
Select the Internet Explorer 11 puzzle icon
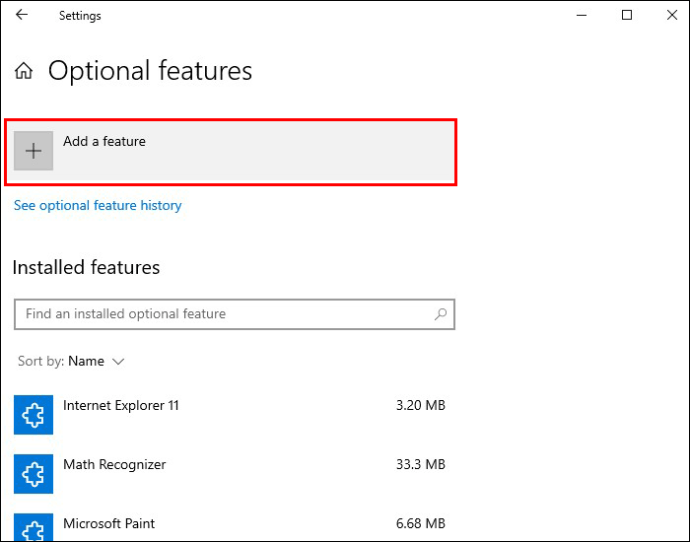click(33, 414)
